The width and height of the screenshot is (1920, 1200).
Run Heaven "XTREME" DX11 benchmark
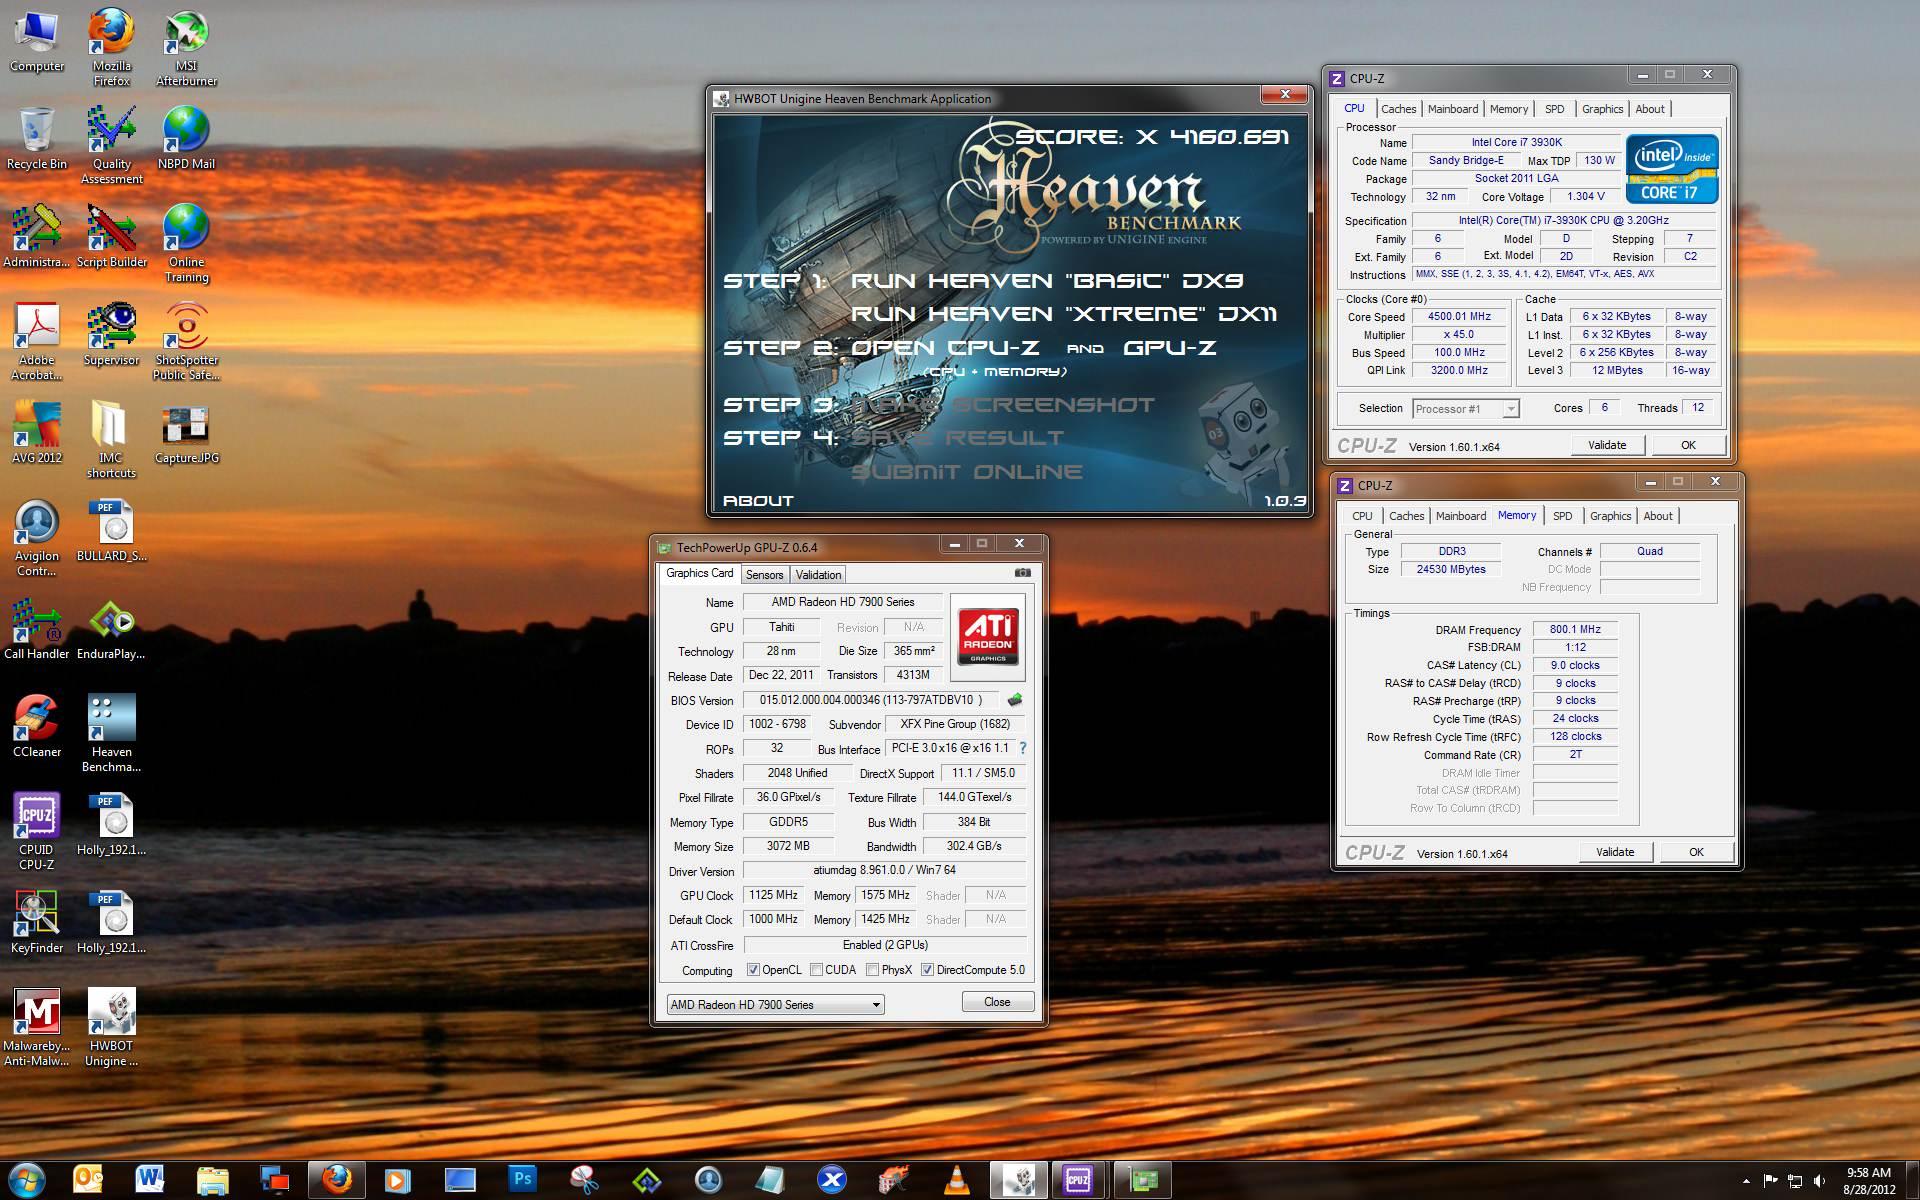pos(1064,314)
